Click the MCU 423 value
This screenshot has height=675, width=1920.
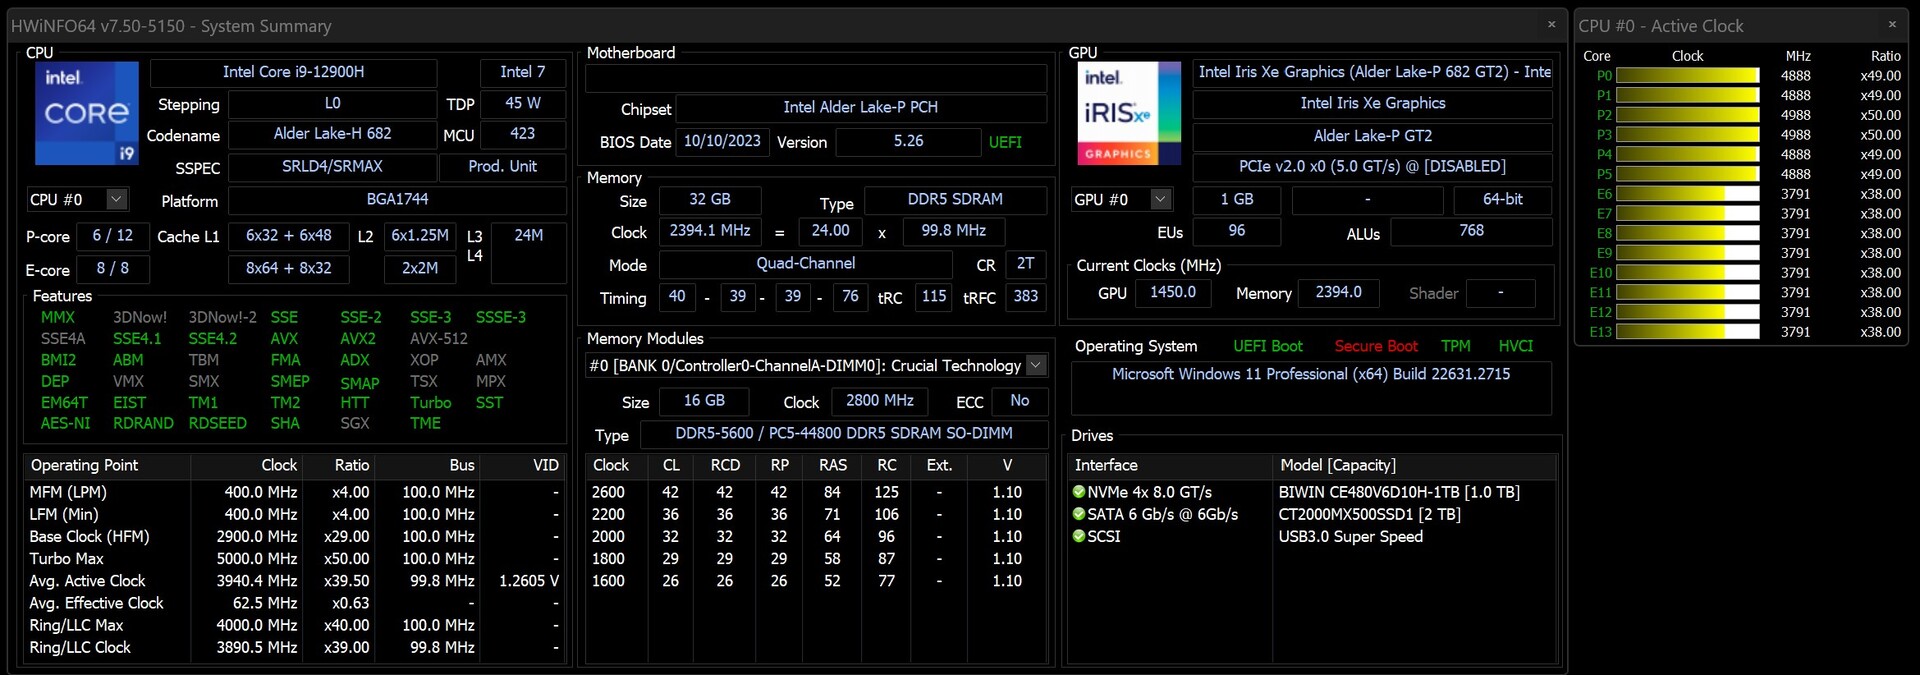522,134
